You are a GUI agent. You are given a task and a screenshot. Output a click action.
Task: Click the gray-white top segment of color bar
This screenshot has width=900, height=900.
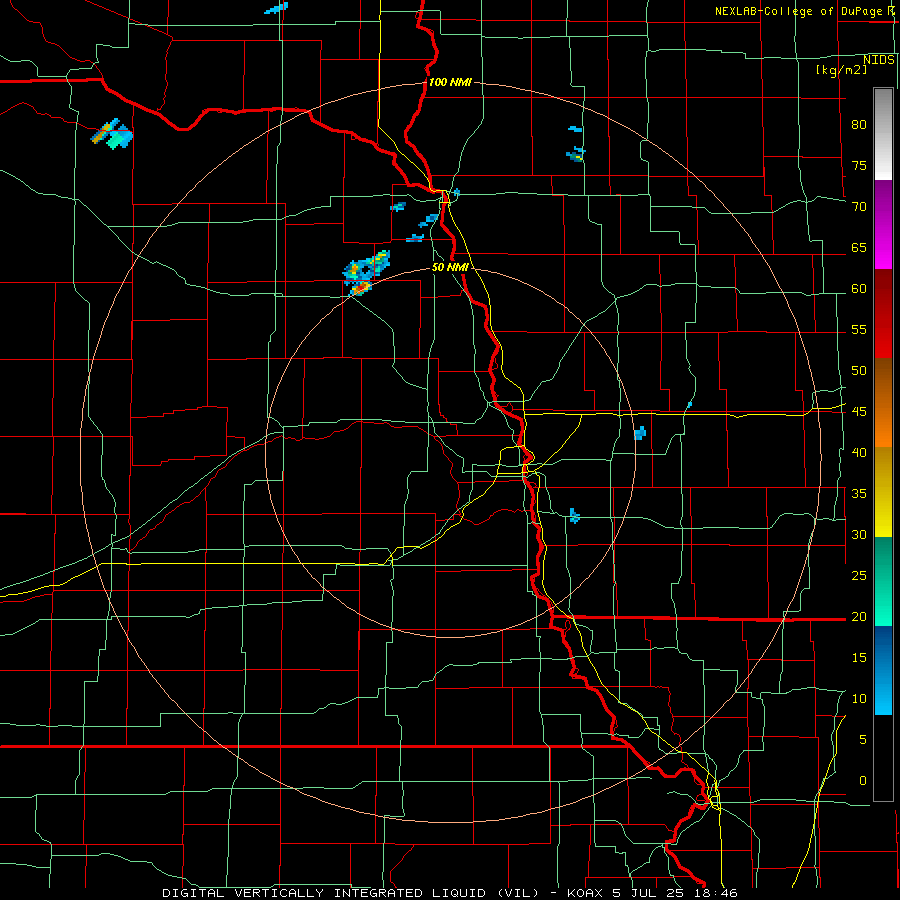[x=883, y=134]
